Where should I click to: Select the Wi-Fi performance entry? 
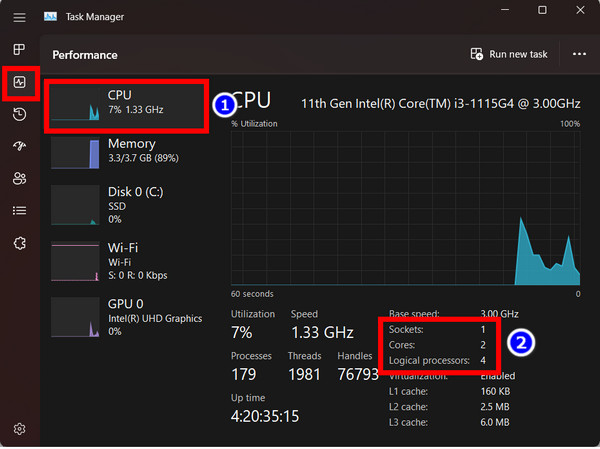[127, 261]
